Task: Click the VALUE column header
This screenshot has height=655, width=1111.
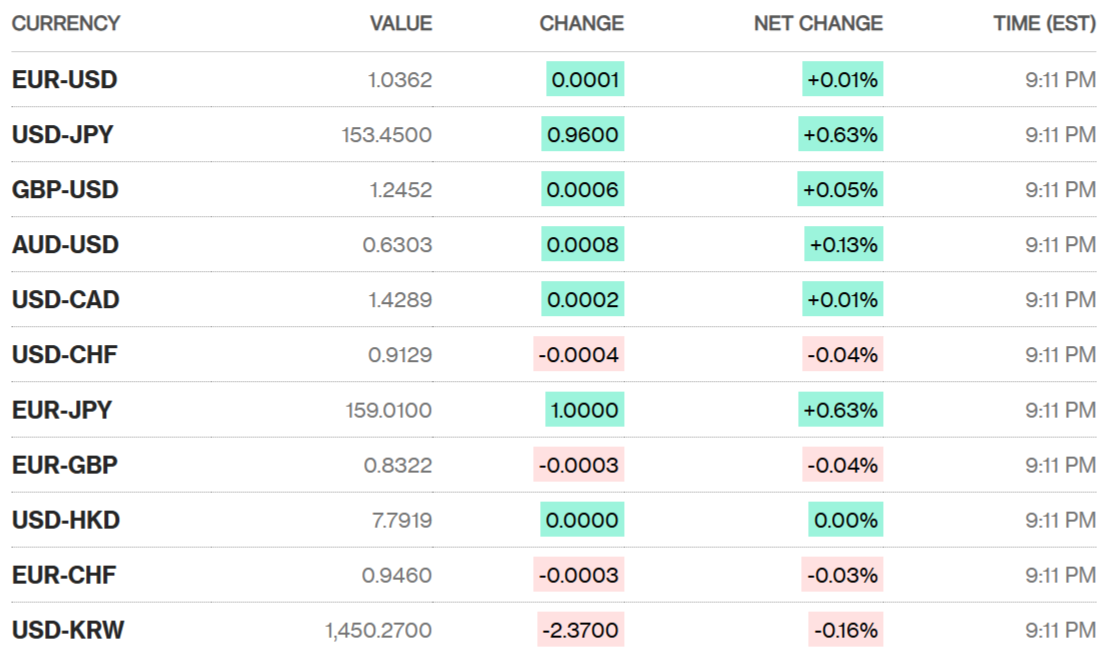Action: 401,23
